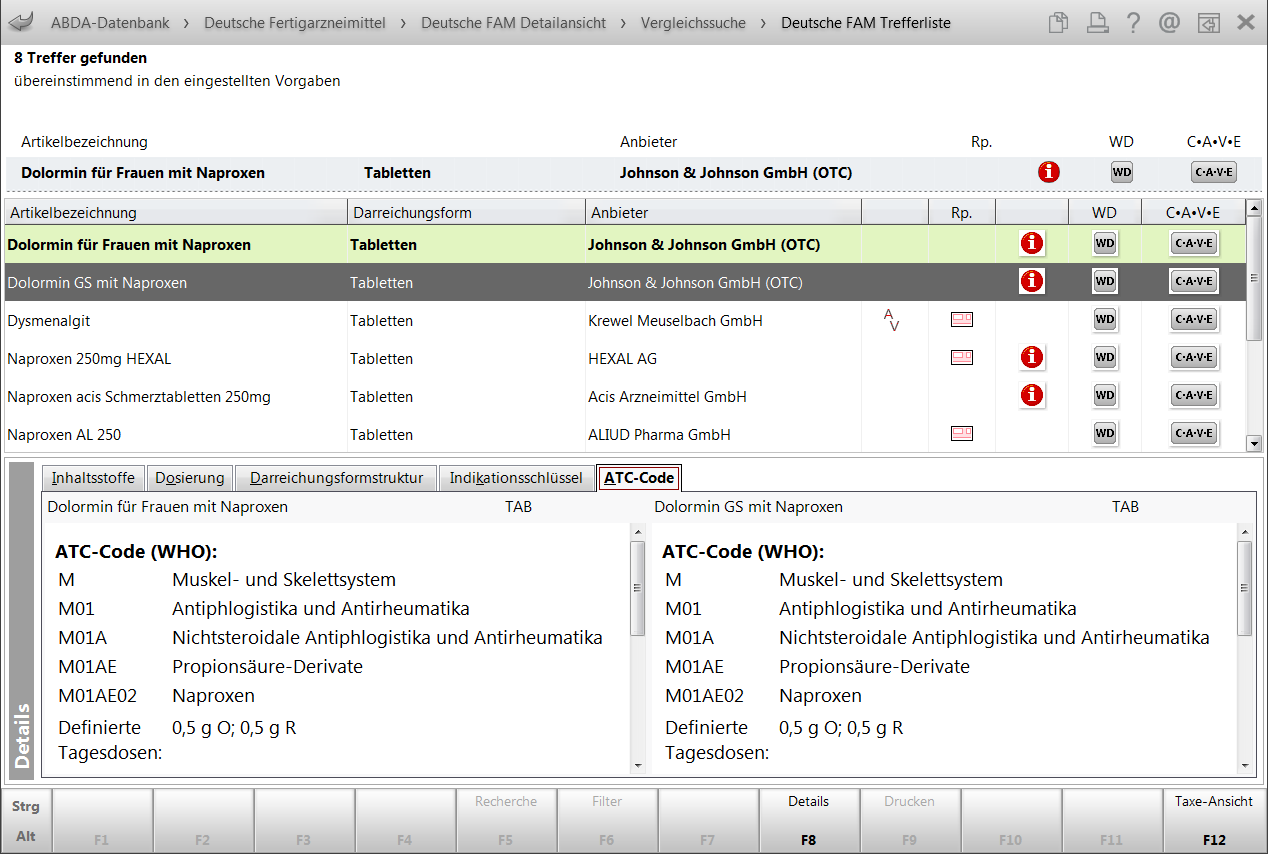Image resolution: width=1268 pixels, height=854 pixels.
Task: Click the C•A•V•E icon in the Dysmenalgit row
Action: 1194,319
